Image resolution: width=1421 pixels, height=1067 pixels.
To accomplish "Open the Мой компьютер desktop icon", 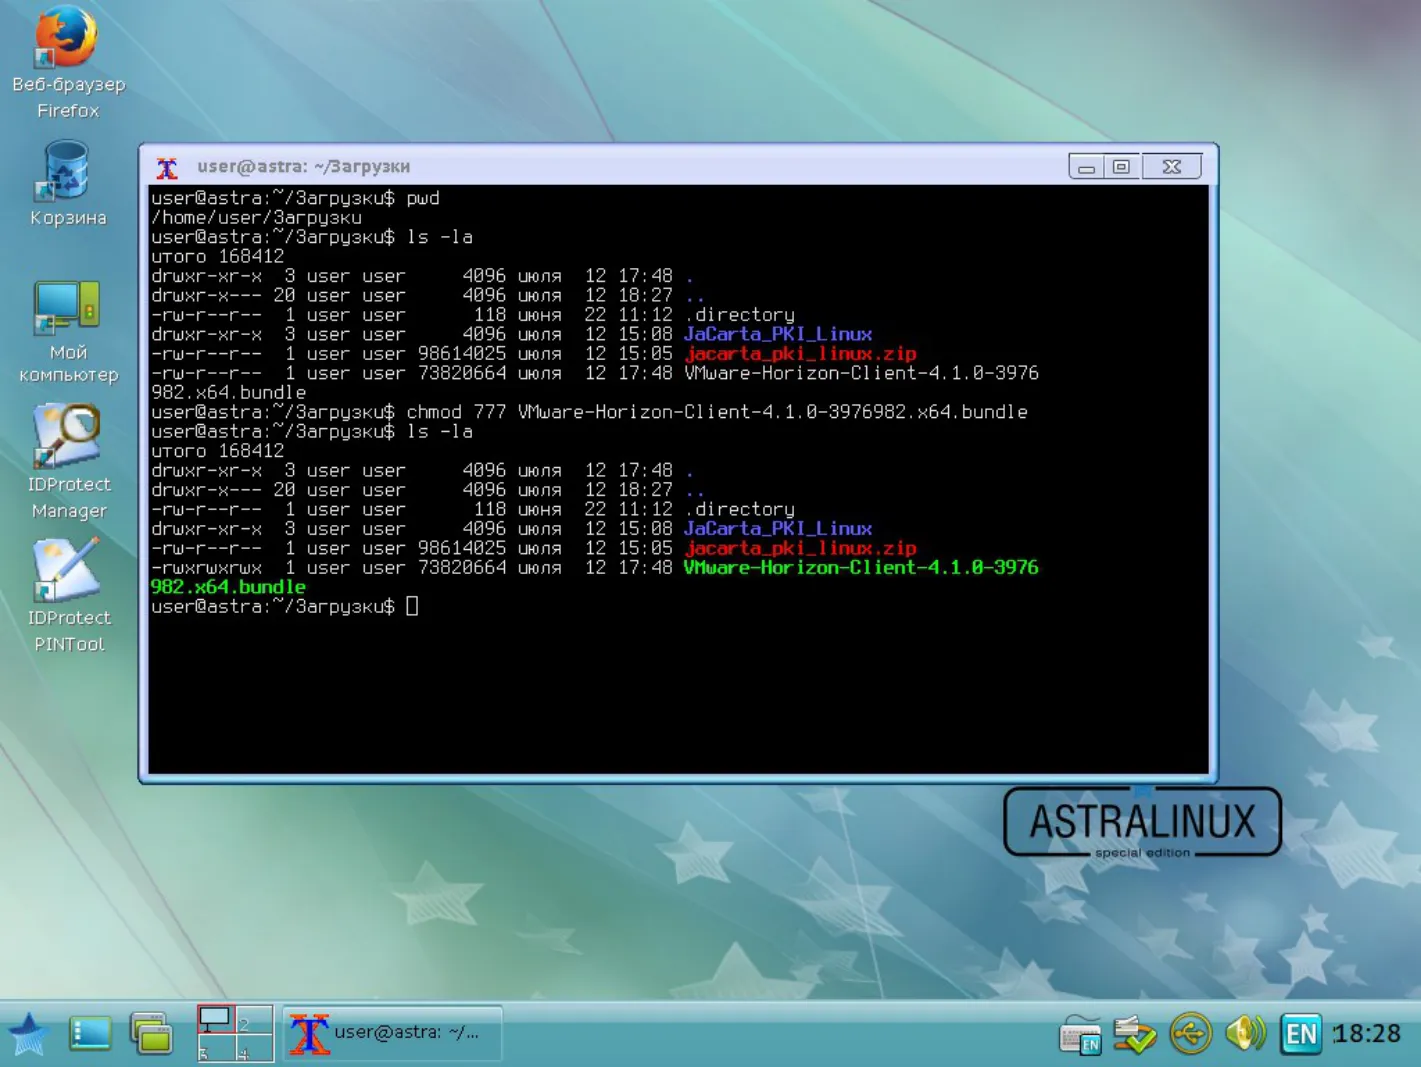I will pyautogui.click(x=68, y=332).
